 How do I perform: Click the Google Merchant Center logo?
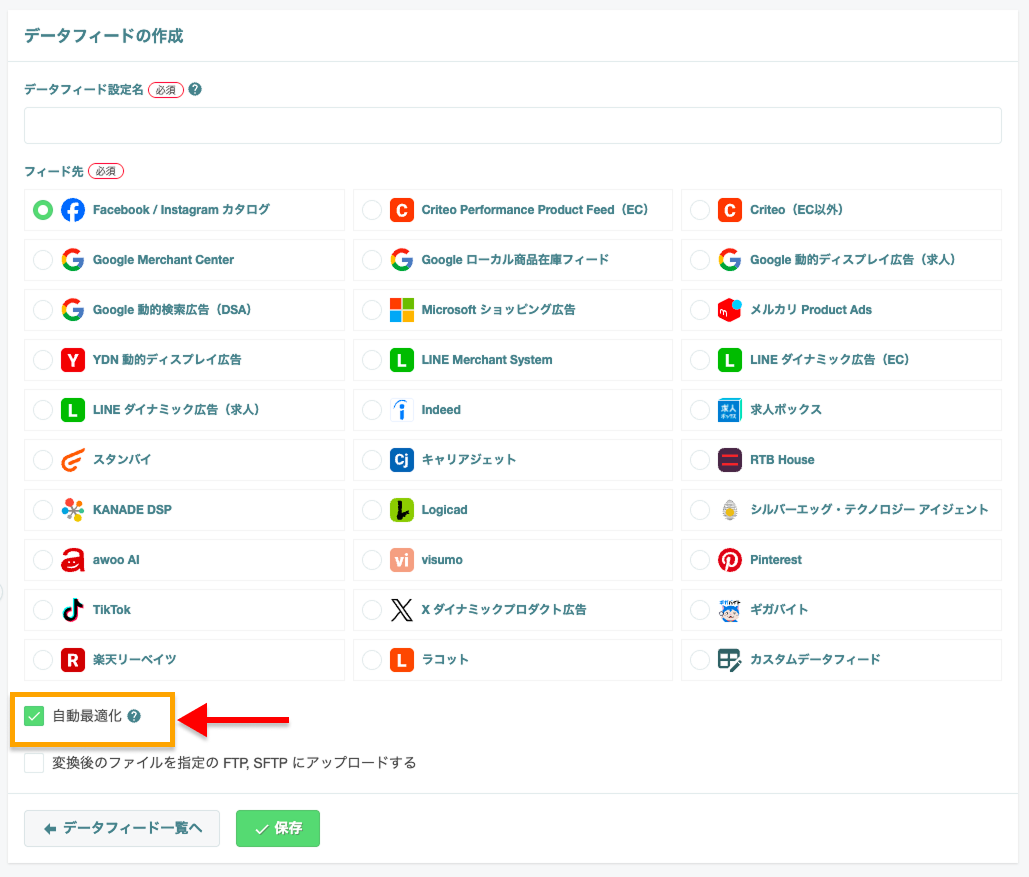[73, 260]
